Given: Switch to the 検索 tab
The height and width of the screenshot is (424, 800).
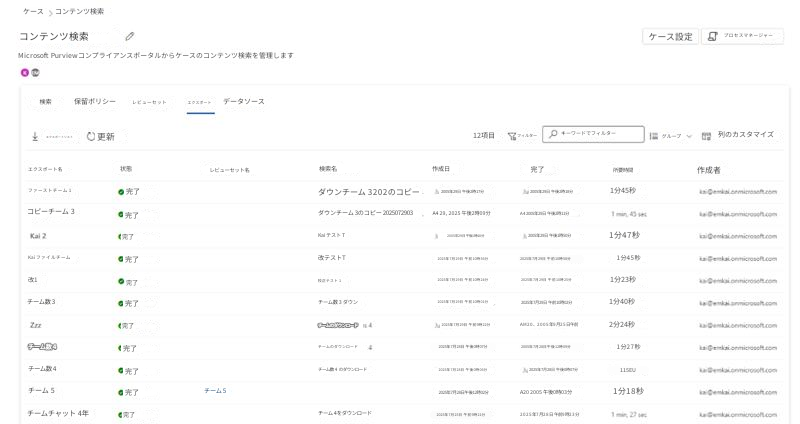Looking at the screenshot, I should pyautogui.click(x=45, y=102).
